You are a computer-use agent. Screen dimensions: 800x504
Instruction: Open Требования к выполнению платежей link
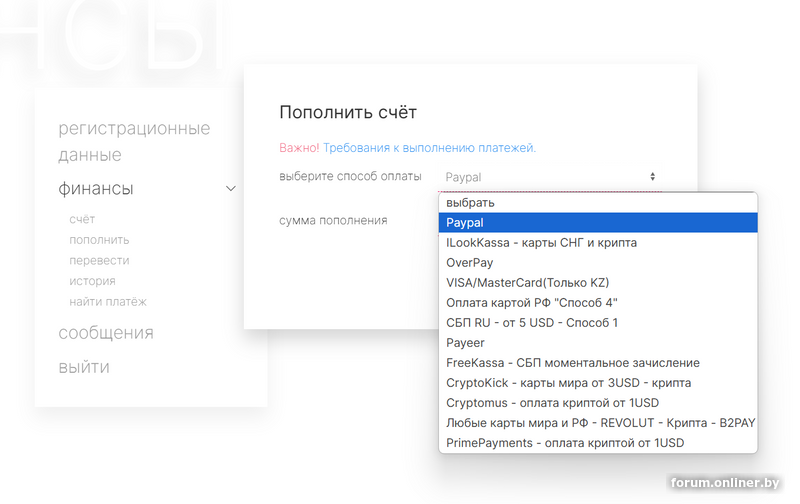(430, 148)
